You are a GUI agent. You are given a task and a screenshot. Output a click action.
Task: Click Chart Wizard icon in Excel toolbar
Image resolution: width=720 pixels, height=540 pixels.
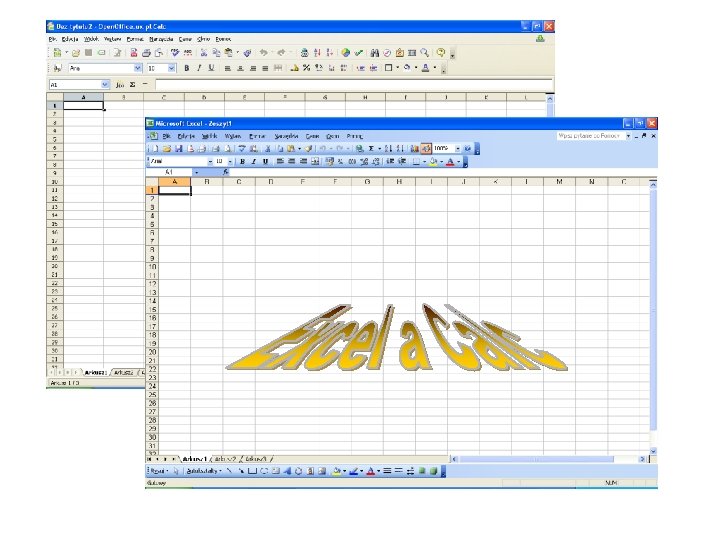click(x=415, y=149)
